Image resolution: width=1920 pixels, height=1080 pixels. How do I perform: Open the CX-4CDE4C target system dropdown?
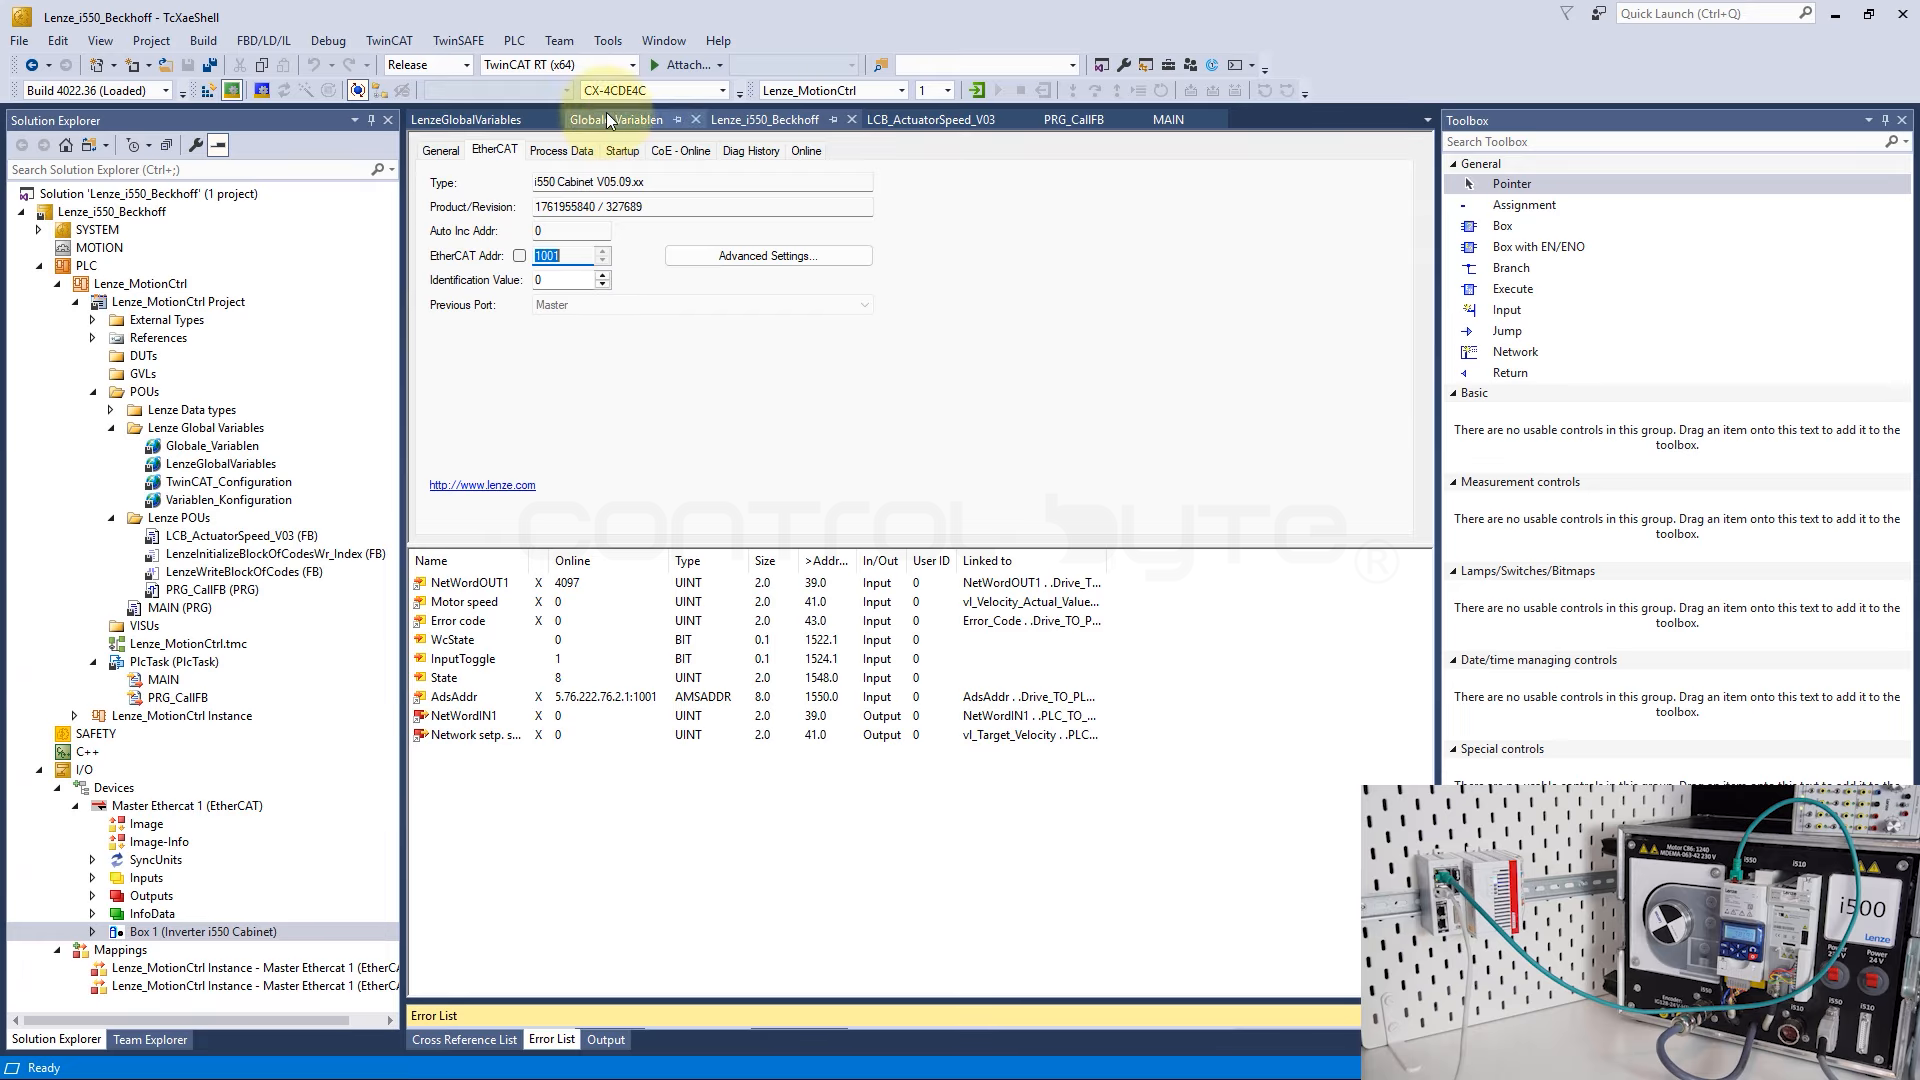point(722,91)
